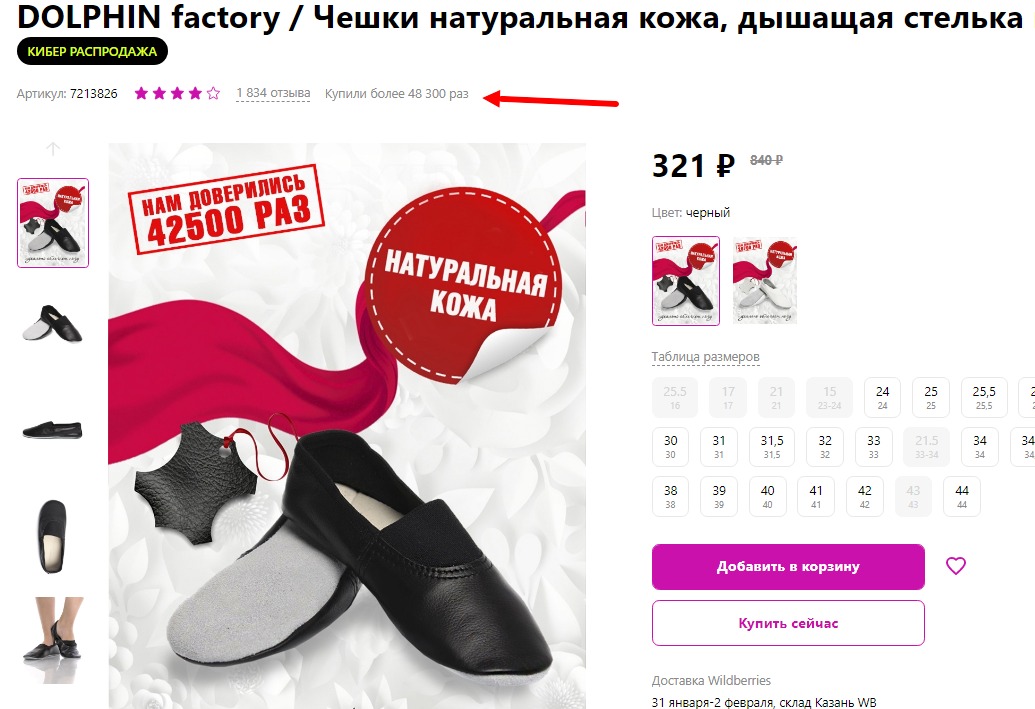Viewport: 1035px width, 709px height.
Task: Select size 24
Action: click(883, 397)
